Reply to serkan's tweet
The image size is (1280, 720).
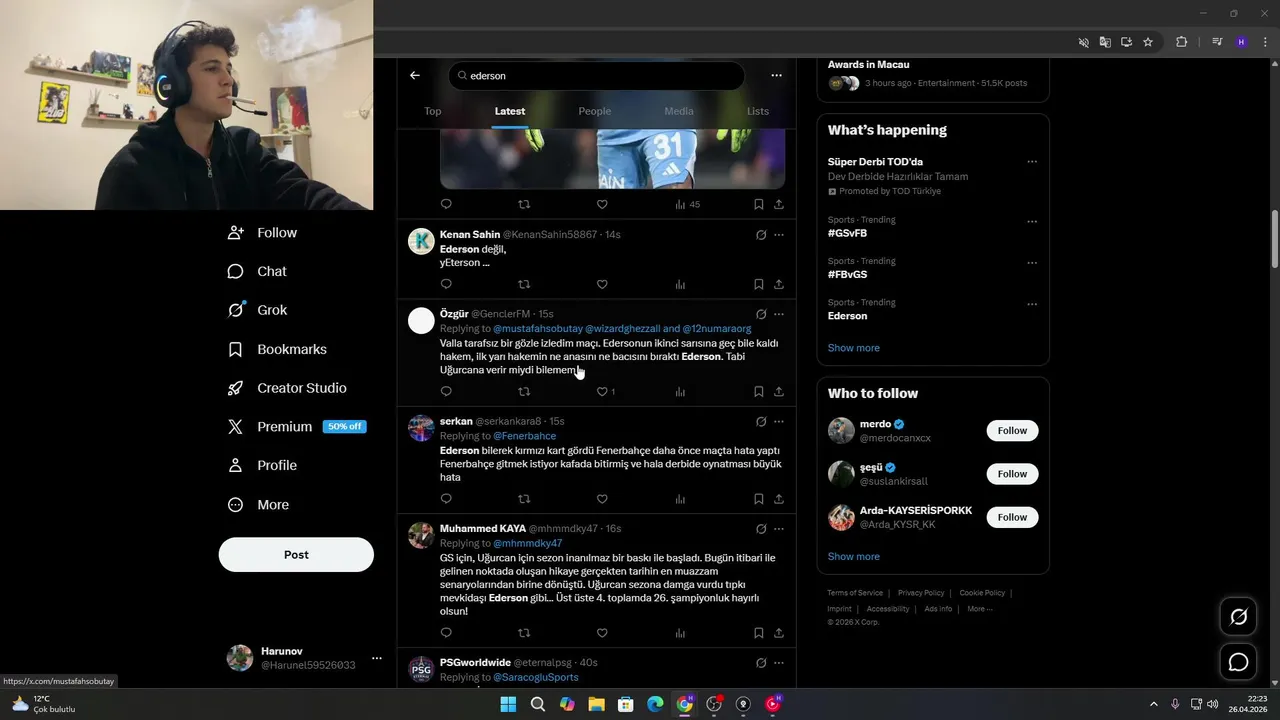click(x=446, y=498)
